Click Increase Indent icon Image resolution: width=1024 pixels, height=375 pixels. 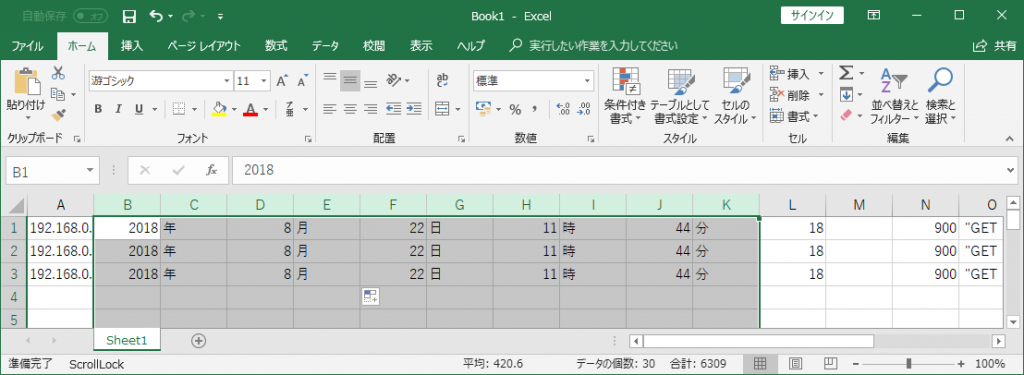pos(414,108)
